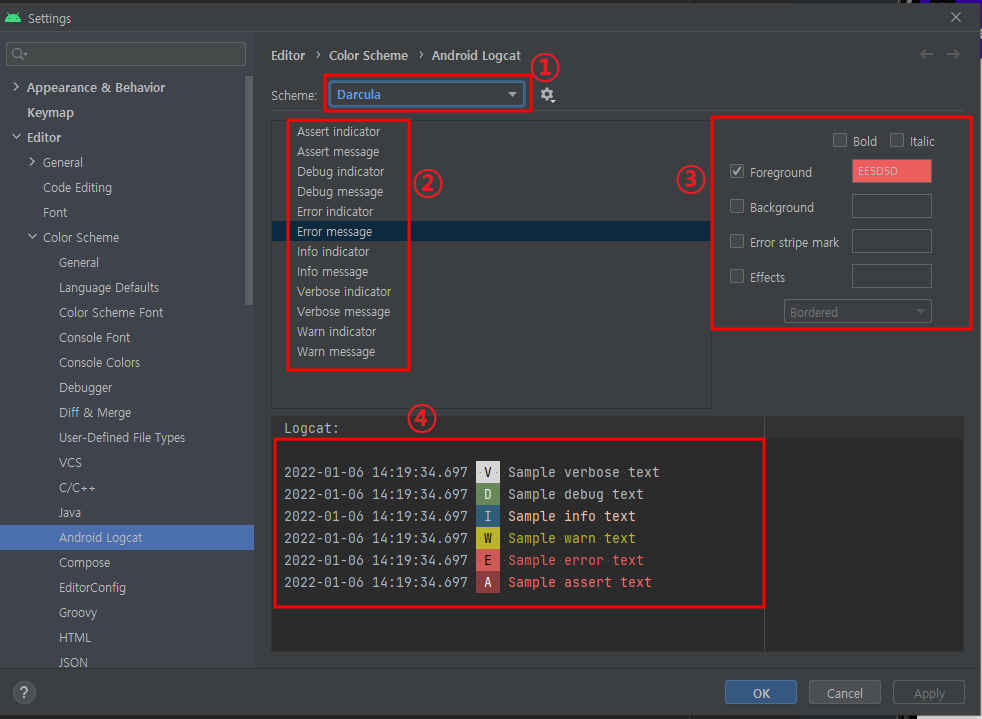Open the Keymap settings page
The width and height of the screenshot is (982, 719).
tap(50, 113)
